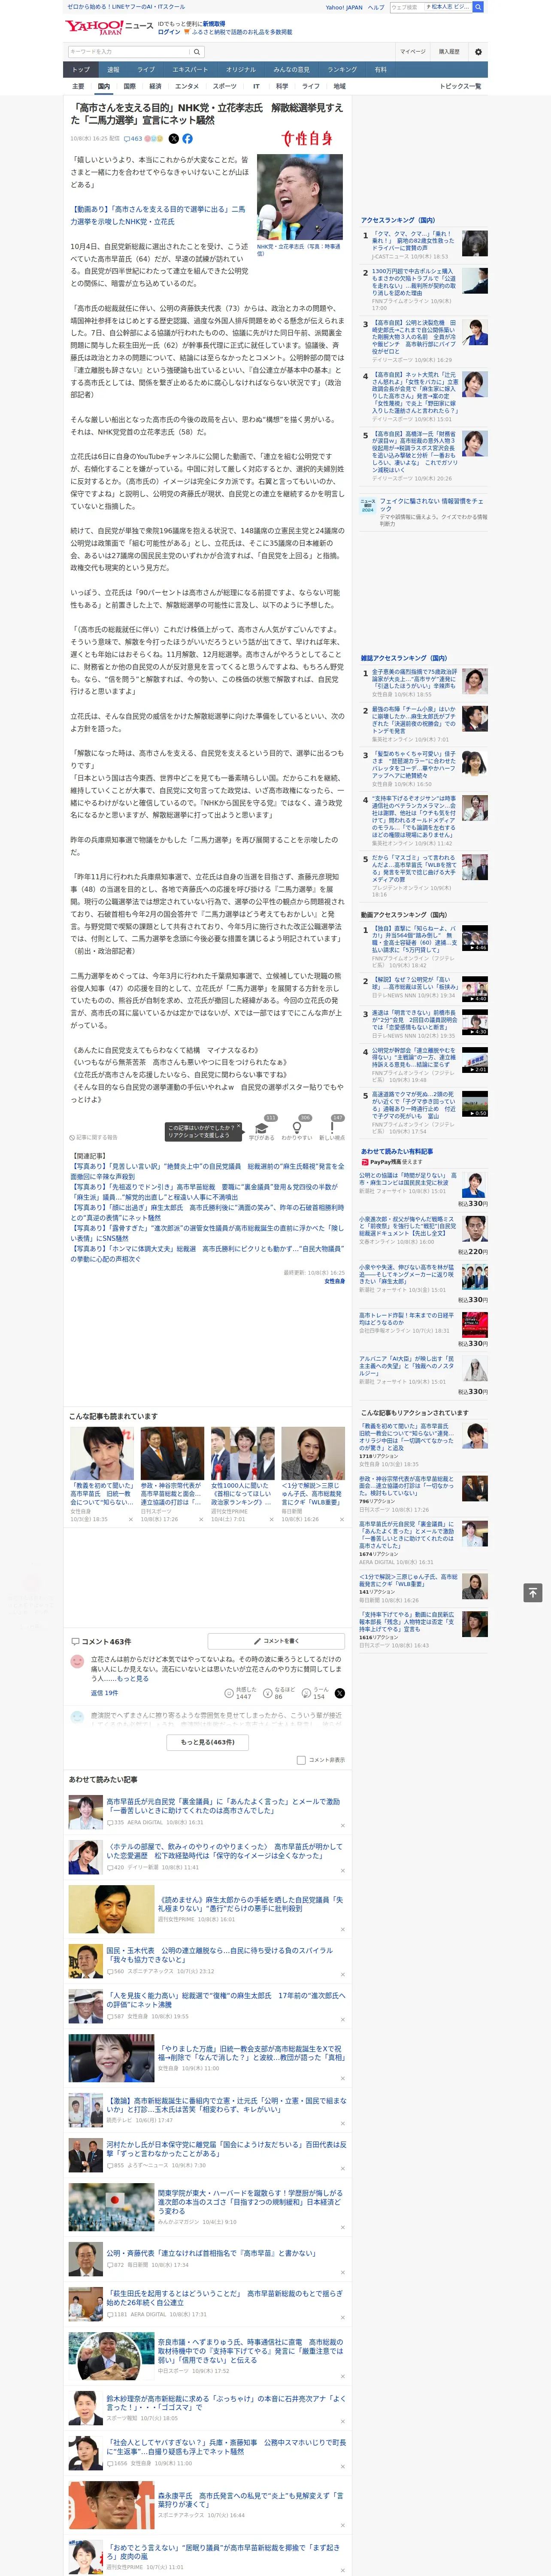Click the first commenter's pink avatar

[77, 1661]
